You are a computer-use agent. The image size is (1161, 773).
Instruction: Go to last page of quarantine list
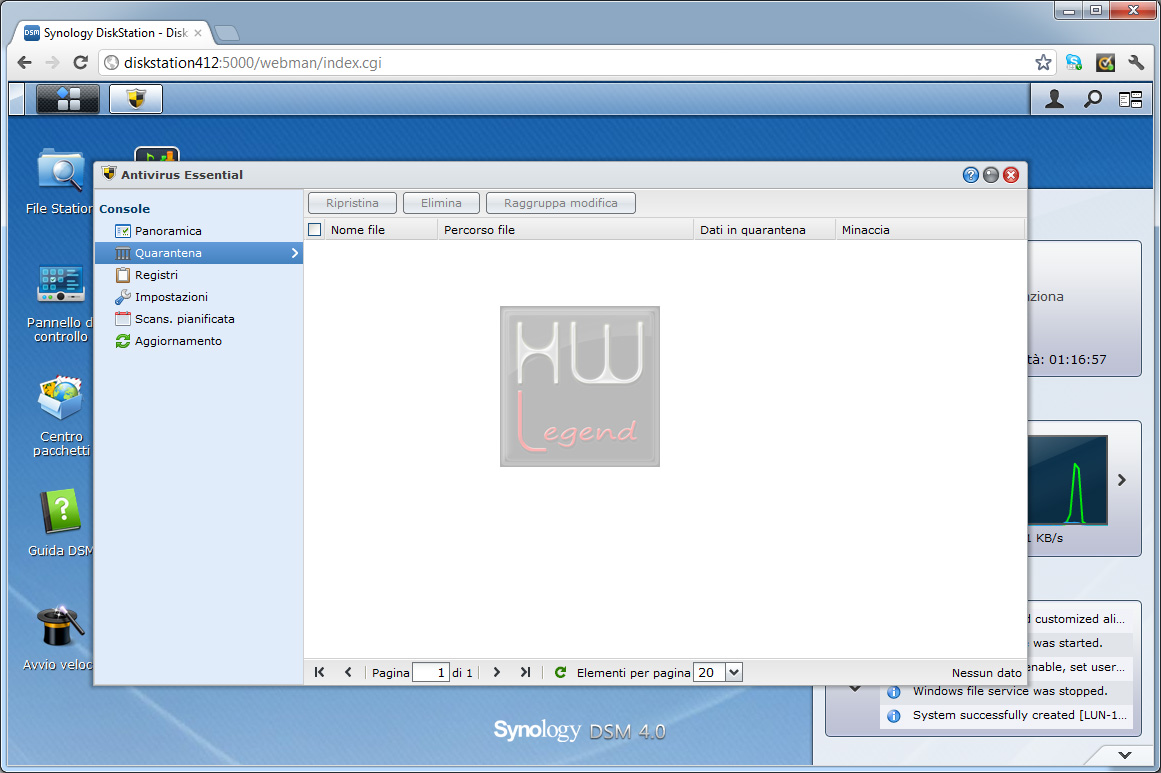point(526,672)
